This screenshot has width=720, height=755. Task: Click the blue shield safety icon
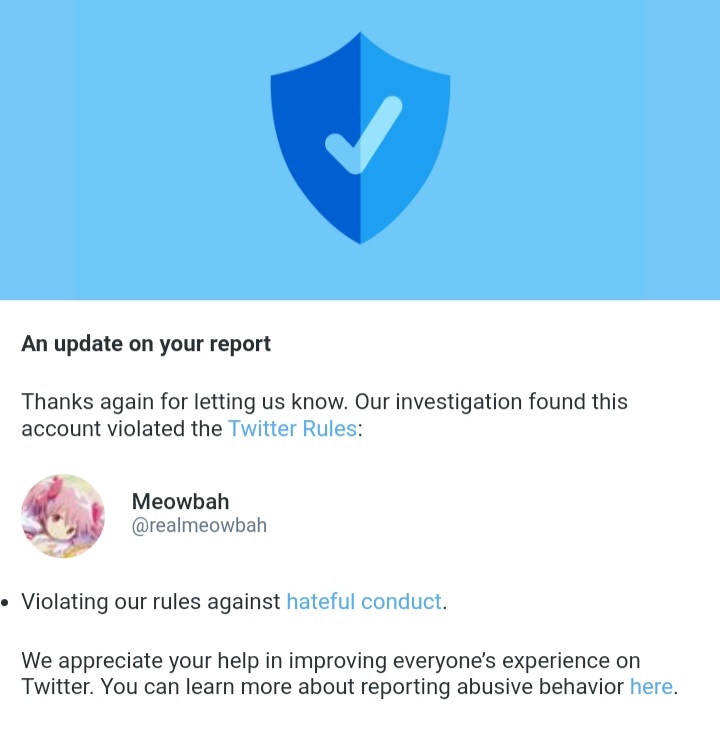[x=360, y=138]
